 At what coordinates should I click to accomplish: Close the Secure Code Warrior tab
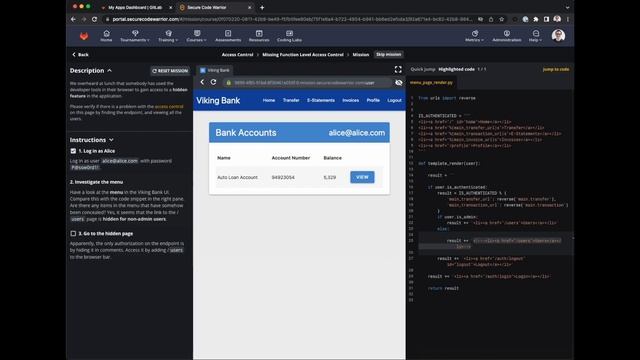pyautogui.click(x=249, y=7)
